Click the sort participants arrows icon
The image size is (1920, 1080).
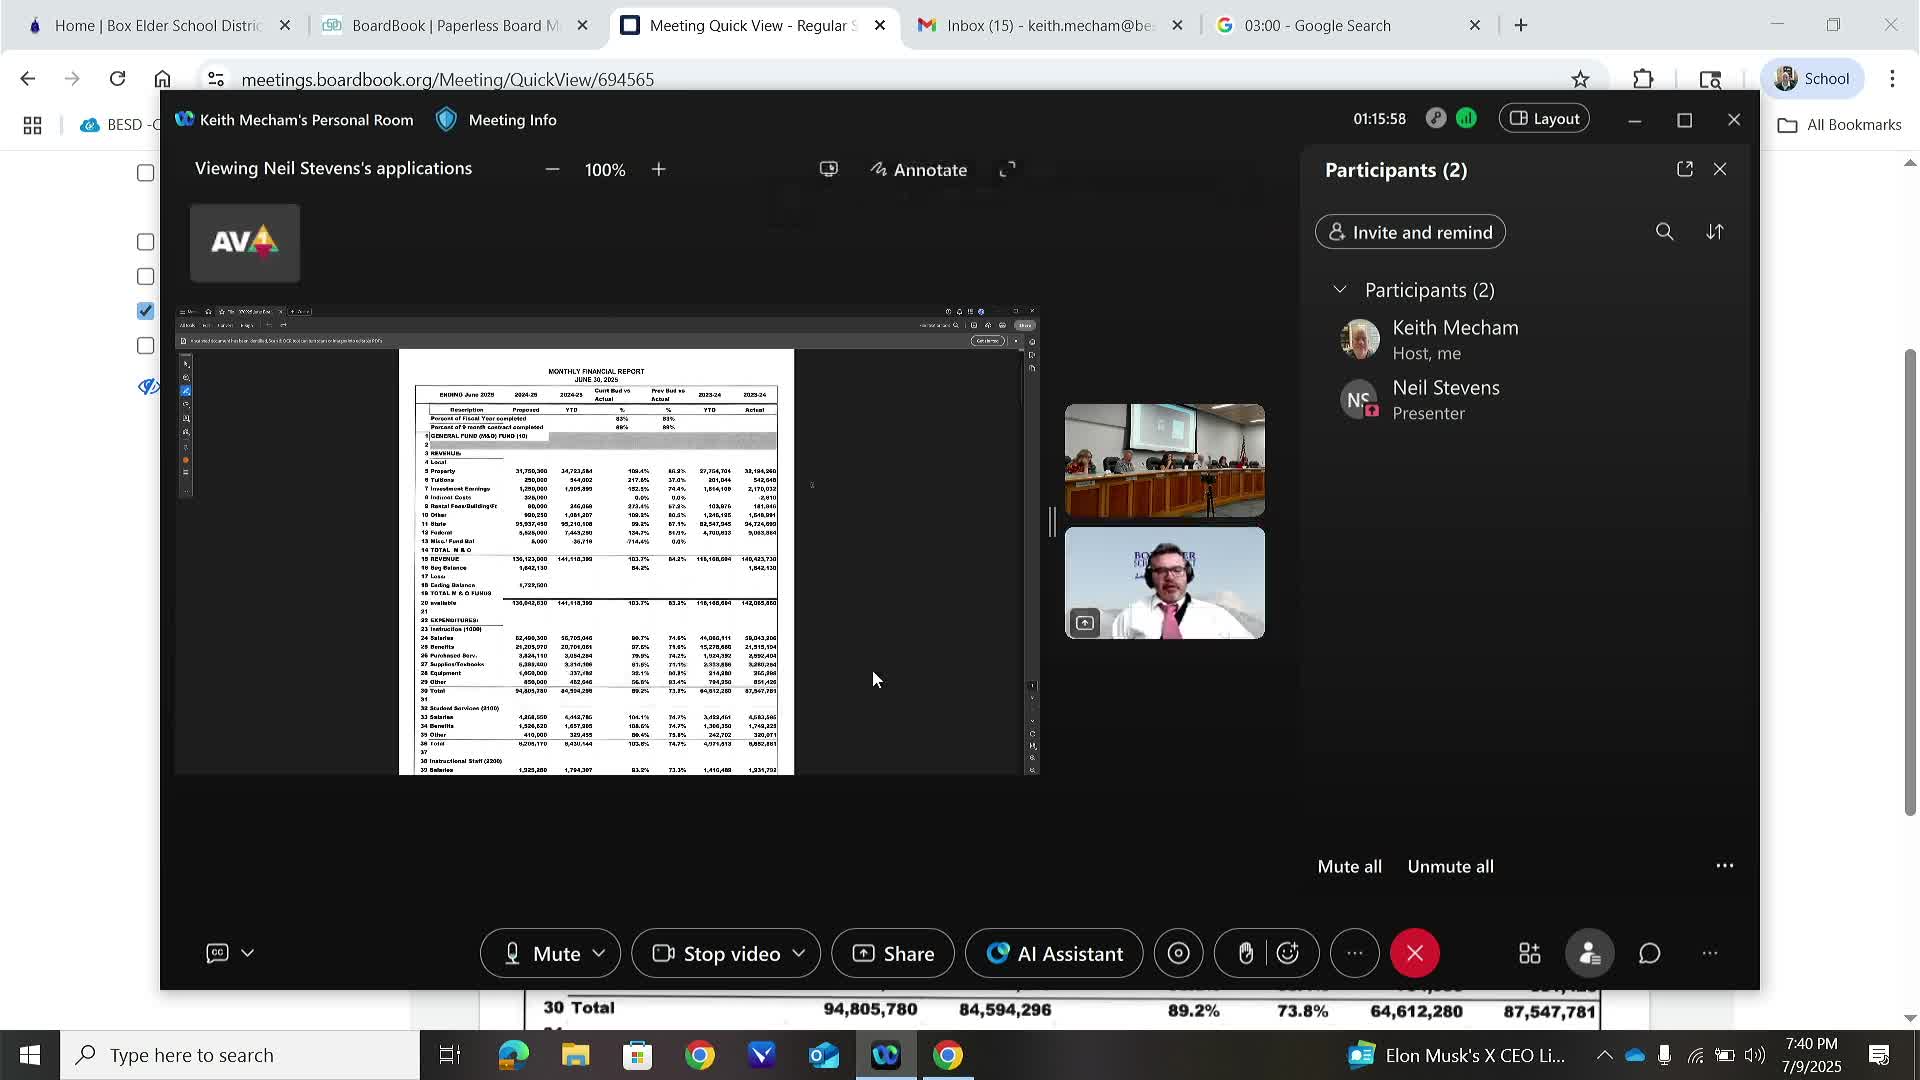pos(1715,232)
